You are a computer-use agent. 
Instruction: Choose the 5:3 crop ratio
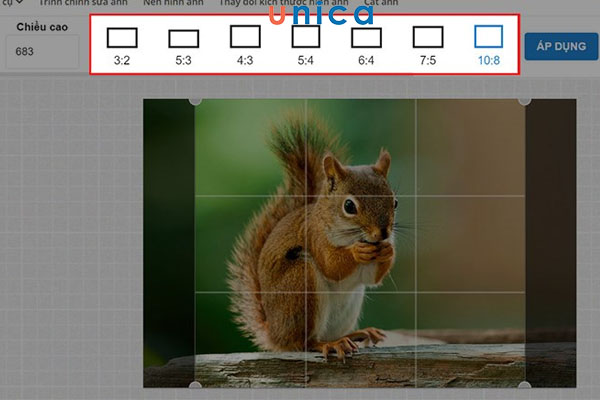click(184, 47)
